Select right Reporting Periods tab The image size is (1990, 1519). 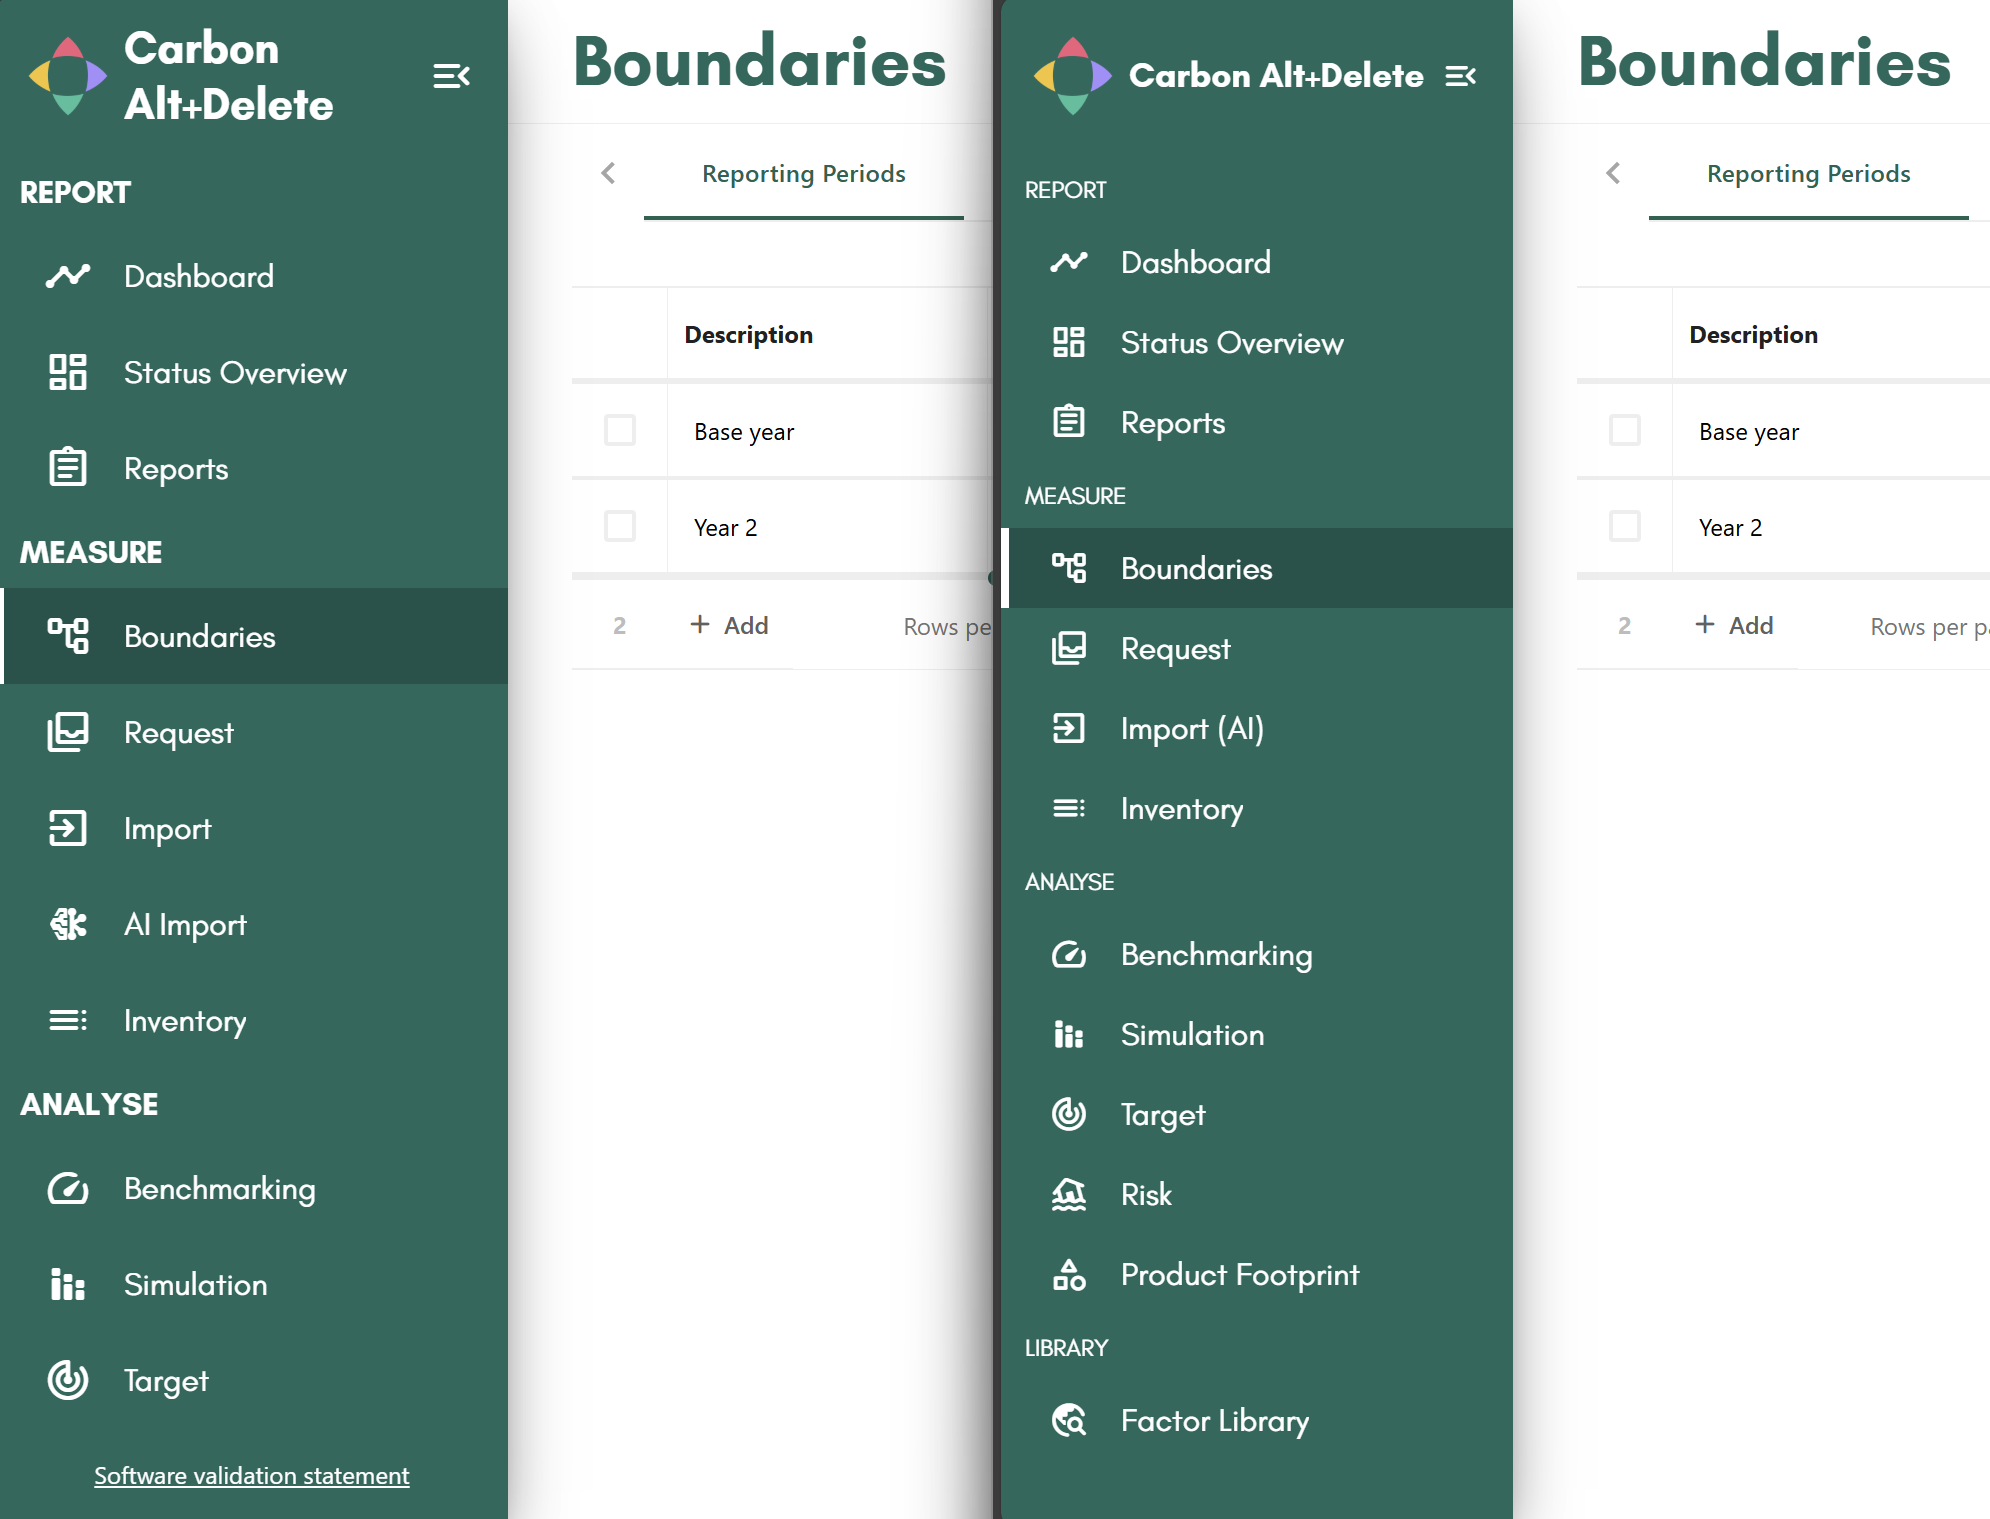[x=1808, y=174]
